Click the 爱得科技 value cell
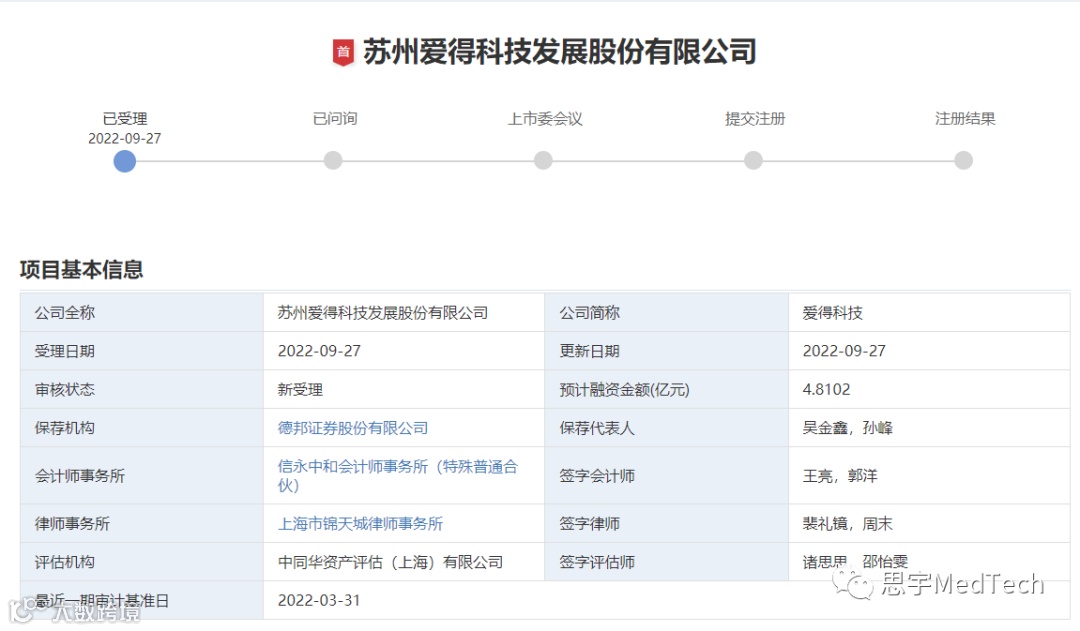The width and height of the screenshot is (1080, 631). [929, 313]
